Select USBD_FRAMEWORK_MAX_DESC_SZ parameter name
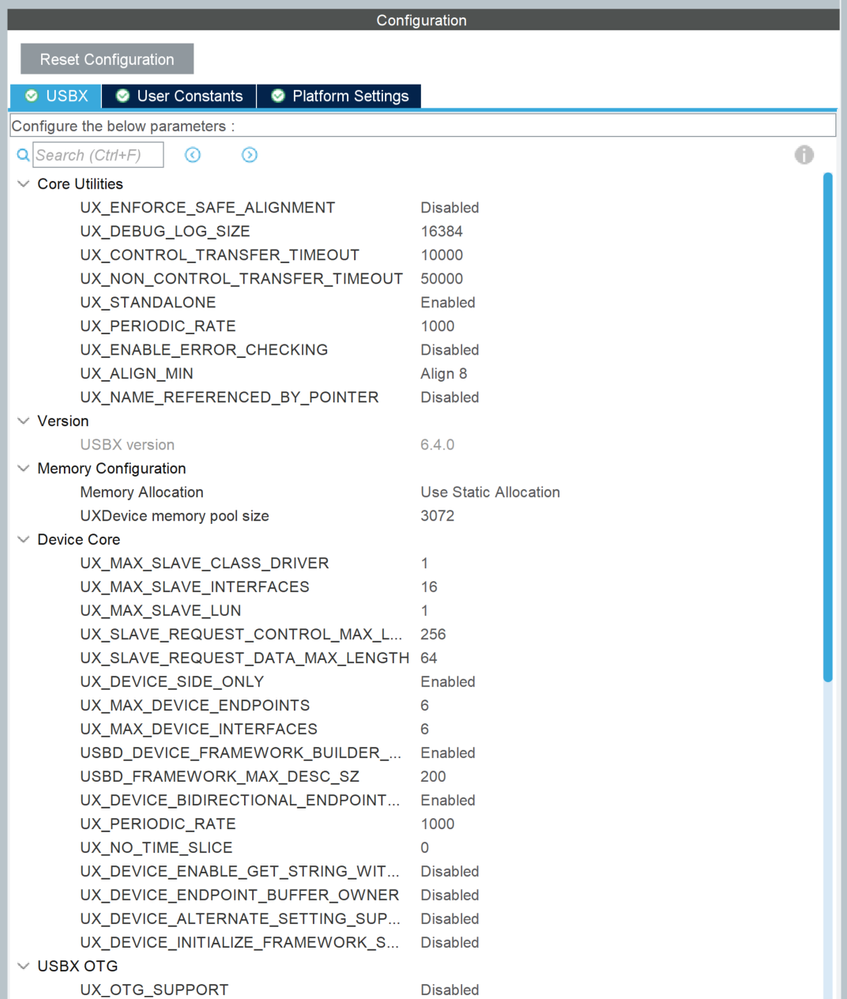This screenshot has height=999, width=847. coord(219,777)
